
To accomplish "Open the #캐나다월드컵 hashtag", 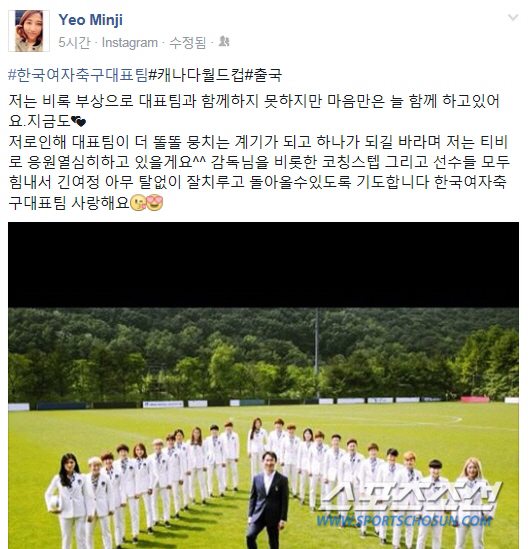I will click(x=196, y=75).
